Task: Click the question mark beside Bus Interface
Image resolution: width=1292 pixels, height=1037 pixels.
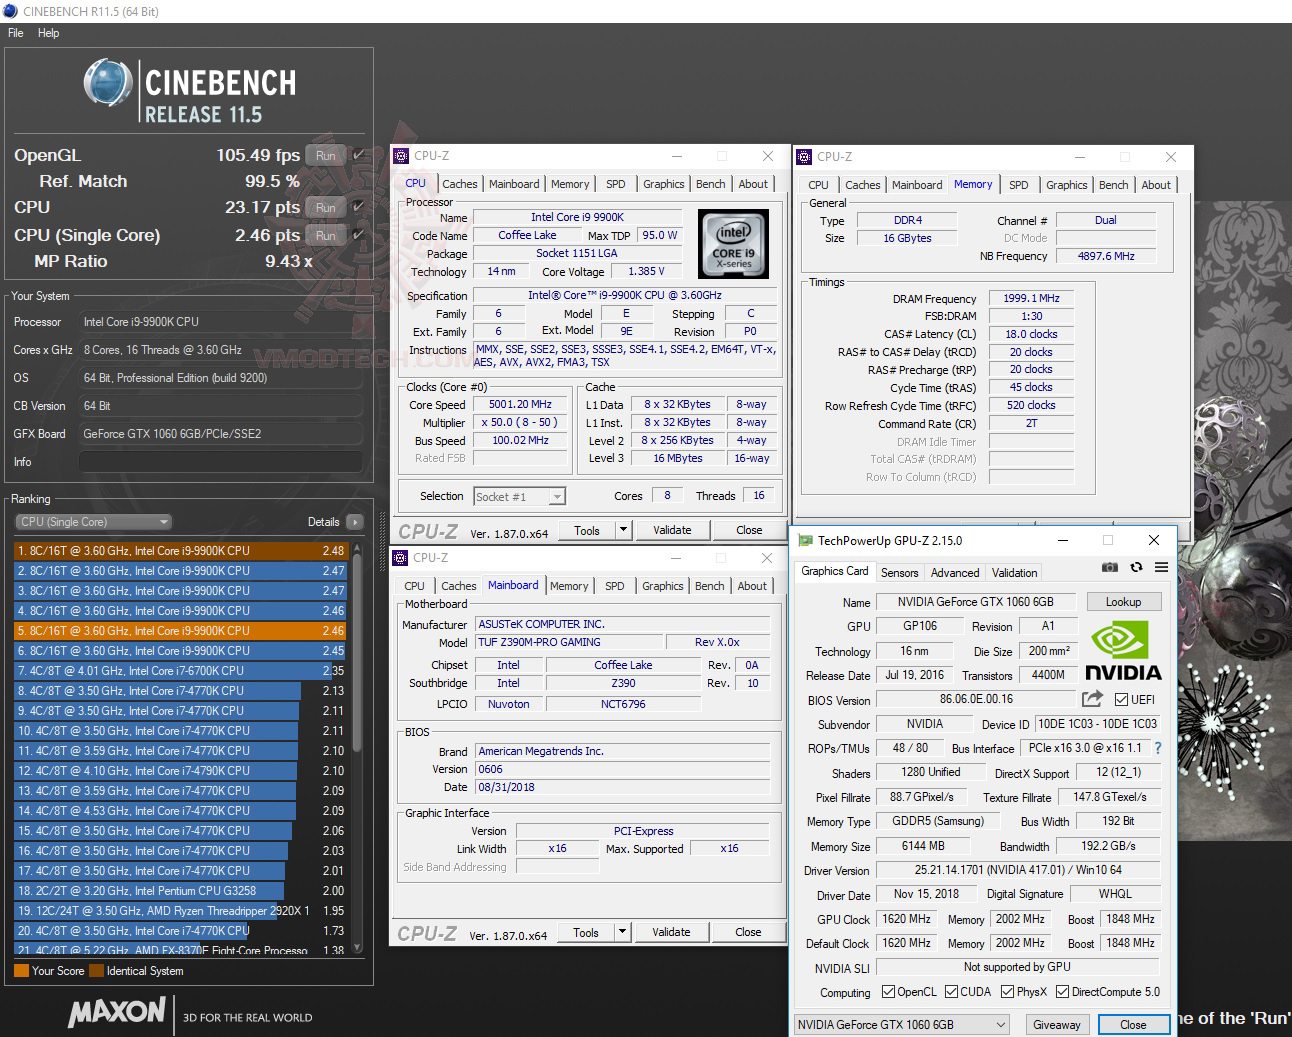Action: 1156,747
